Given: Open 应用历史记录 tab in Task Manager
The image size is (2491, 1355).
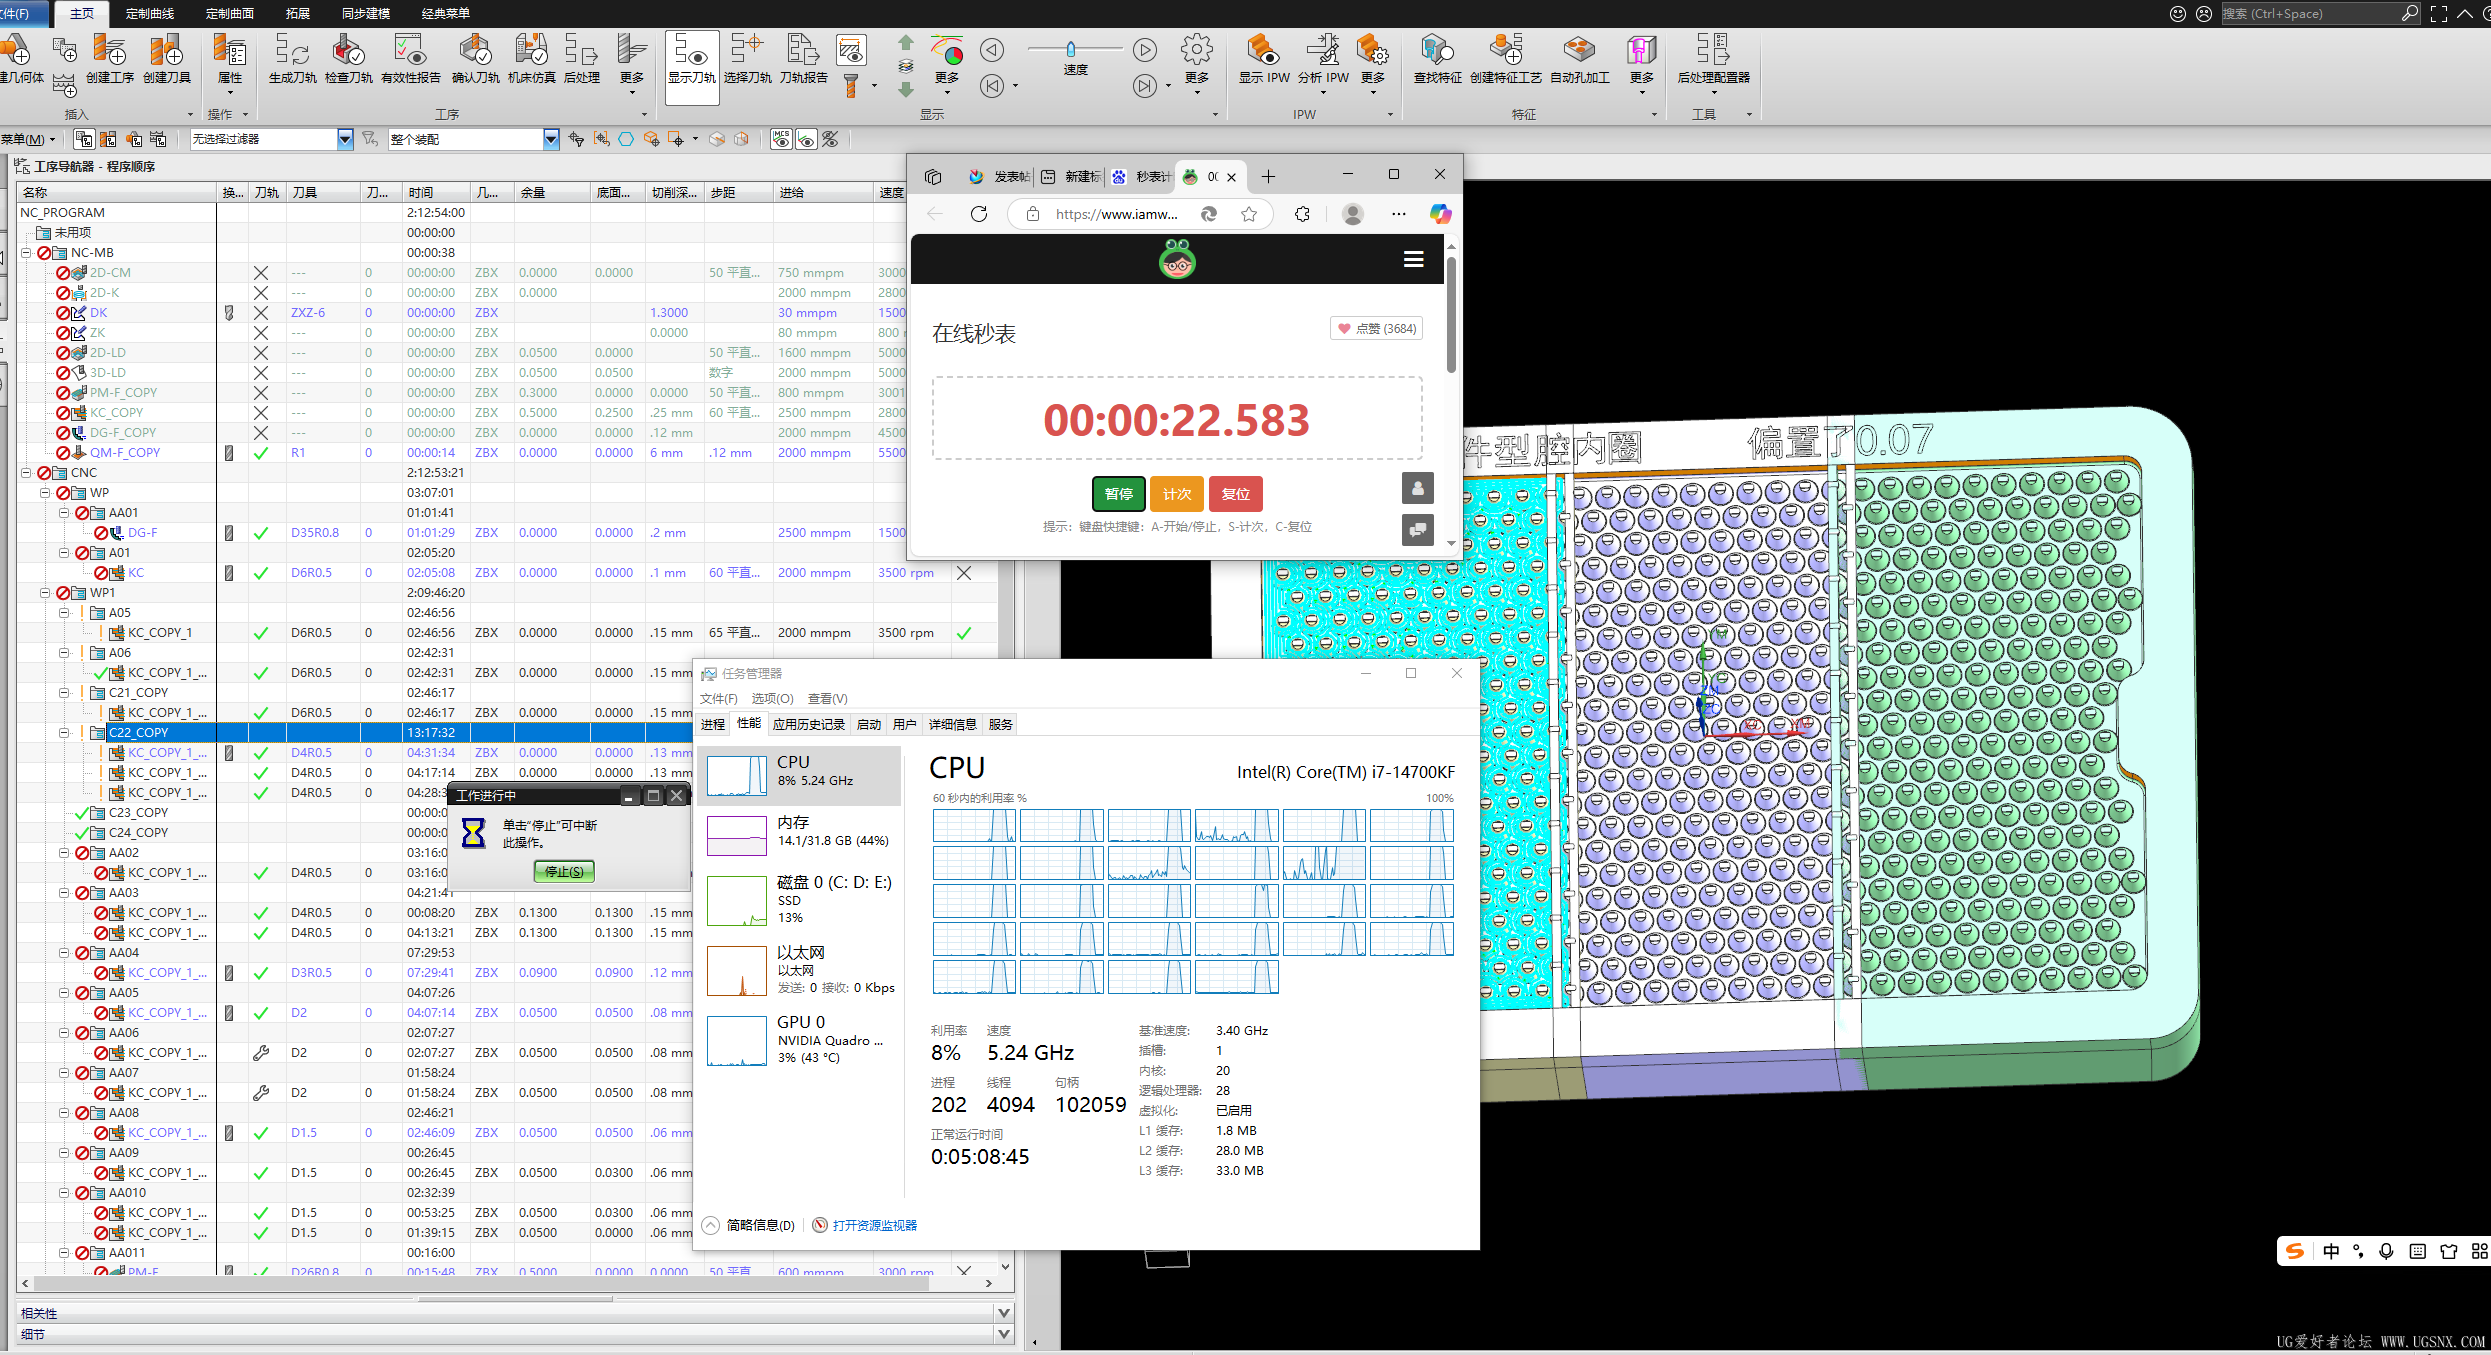Looking at the screenshot, I should point(808,724).
